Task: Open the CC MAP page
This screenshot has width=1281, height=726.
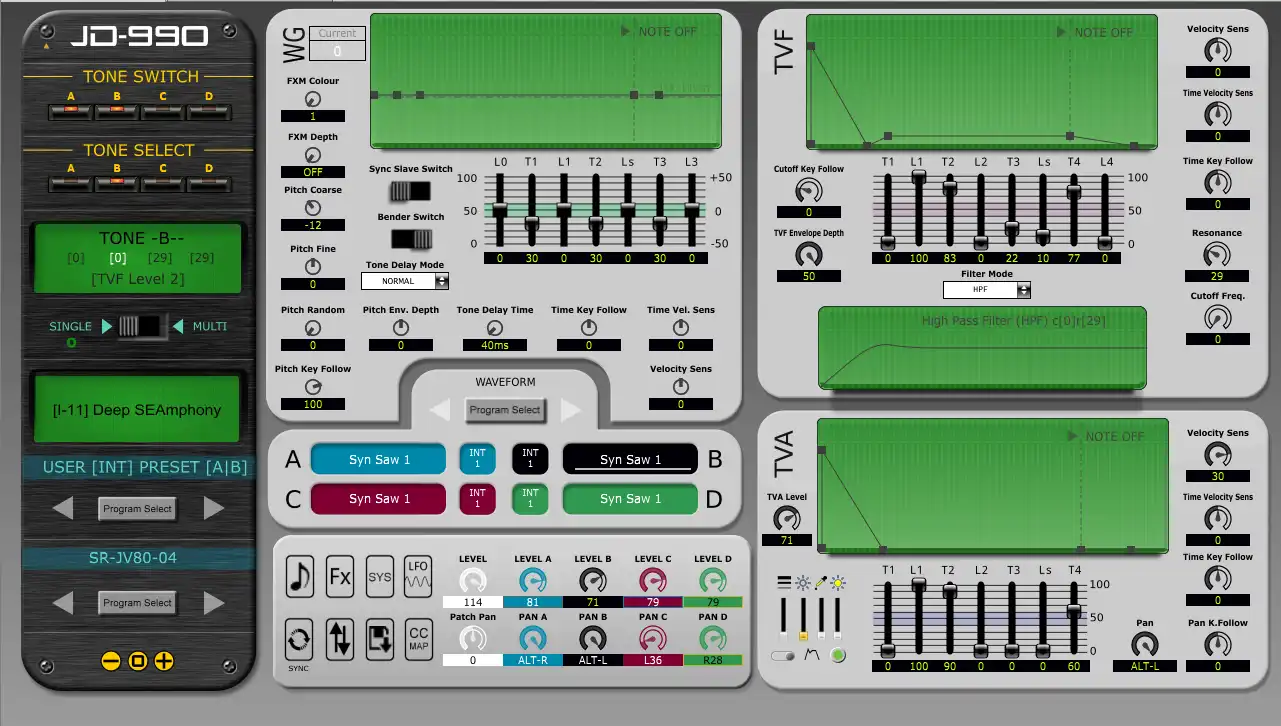Action: click(419, 638)
